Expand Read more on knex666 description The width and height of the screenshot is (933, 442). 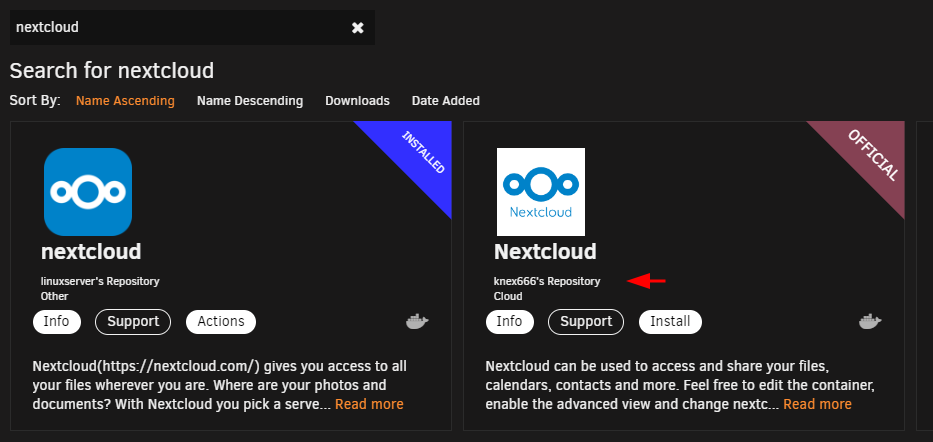[817, 405]
